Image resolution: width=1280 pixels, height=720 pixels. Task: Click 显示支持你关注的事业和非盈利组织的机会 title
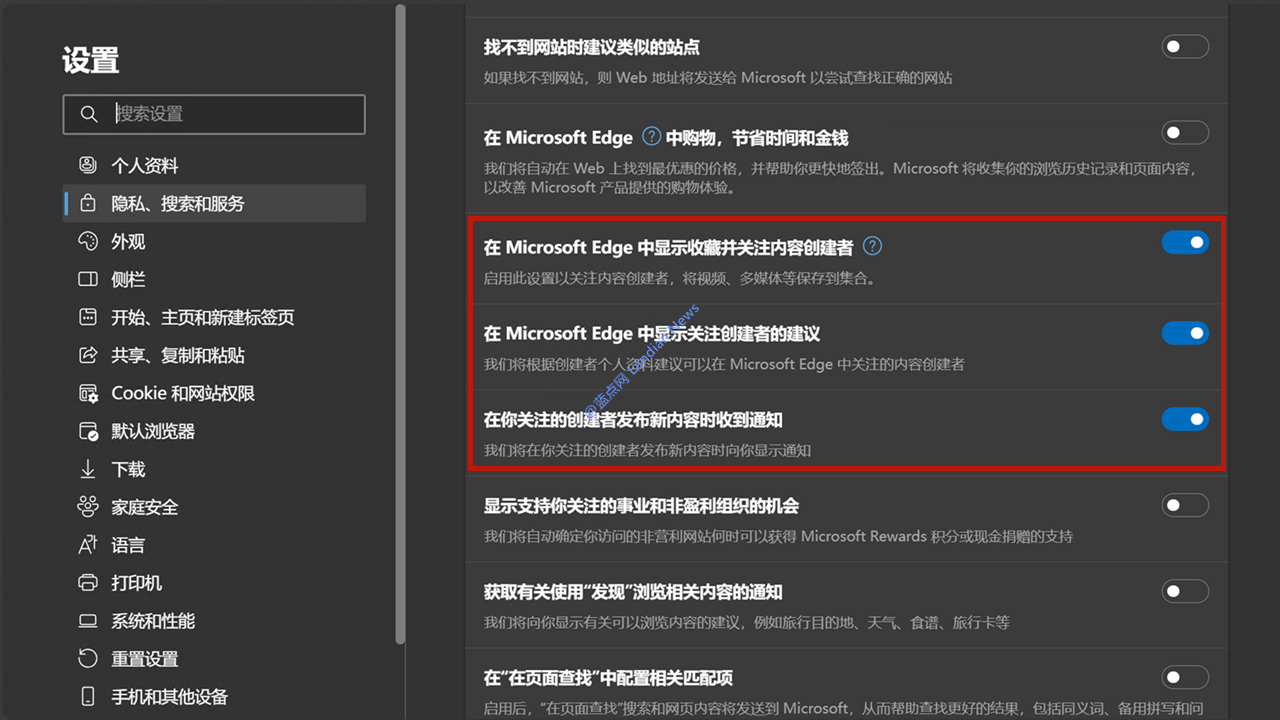(x=641, y=505)
